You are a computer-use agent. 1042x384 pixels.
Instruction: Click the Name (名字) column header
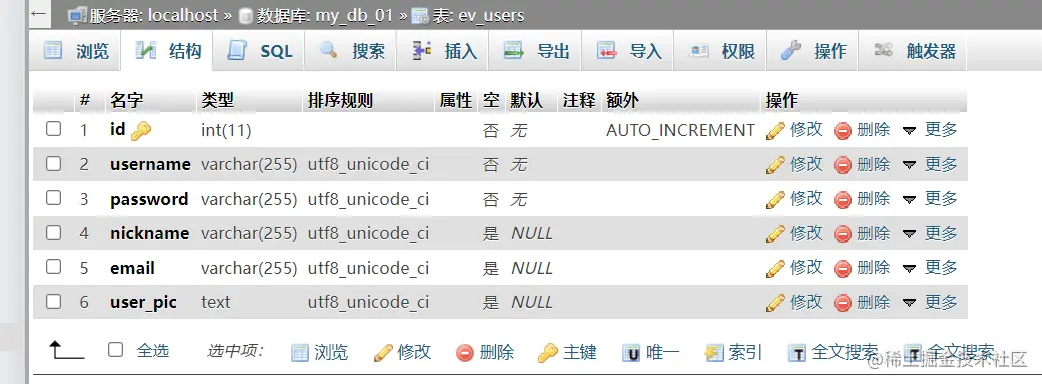point(126,101)
